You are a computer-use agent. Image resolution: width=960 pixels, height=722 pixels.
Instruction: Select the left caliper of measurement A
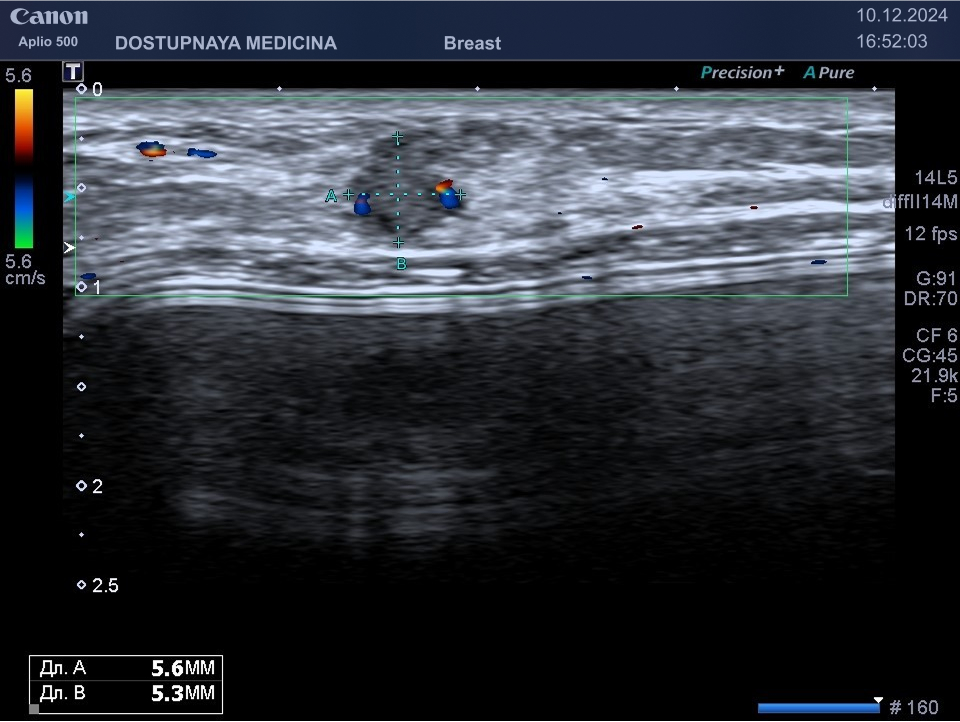point(348,194)
